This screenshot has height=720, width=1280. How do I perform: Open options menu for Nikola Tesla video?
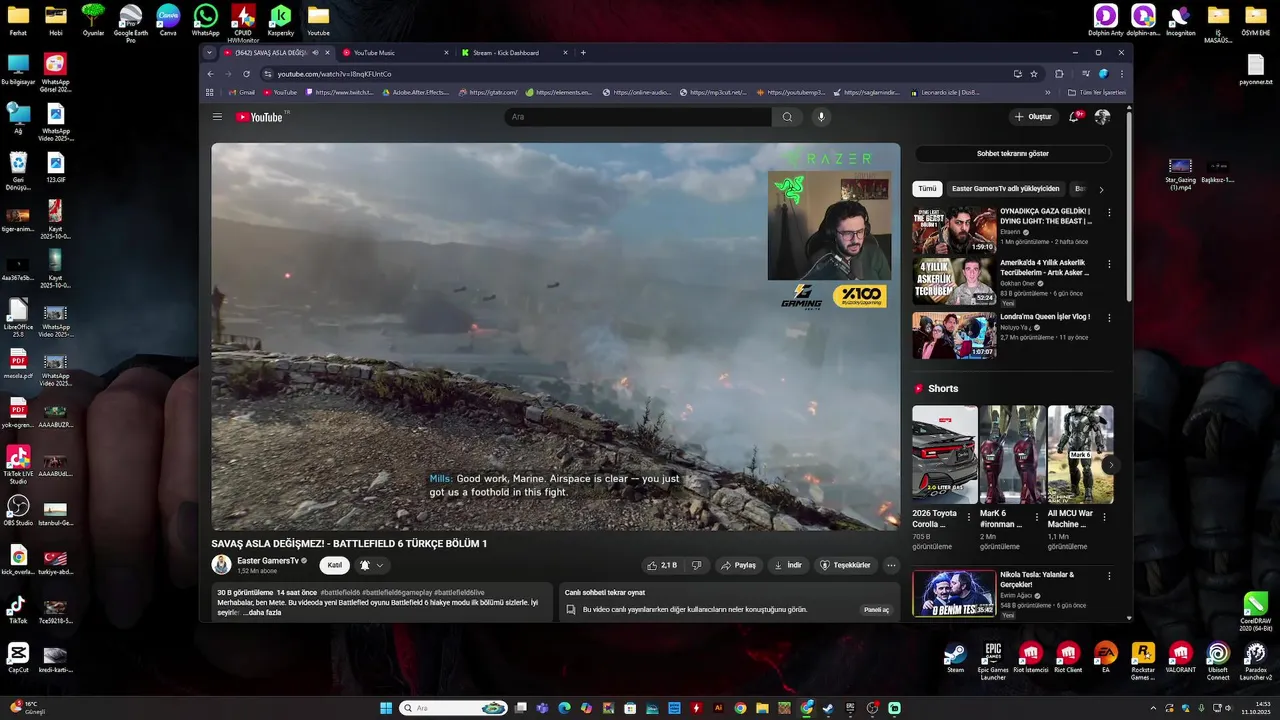coord(1109,576)
